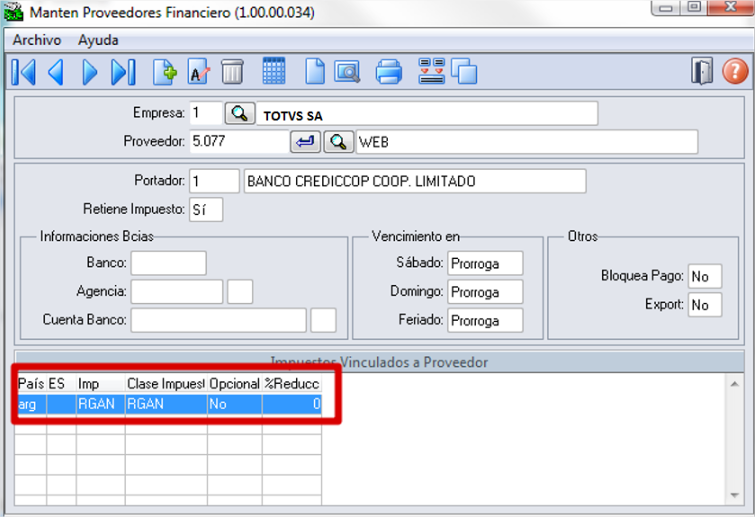Click the list parameters icon
The height and width of the screenshot is (517, 755).
431,71
